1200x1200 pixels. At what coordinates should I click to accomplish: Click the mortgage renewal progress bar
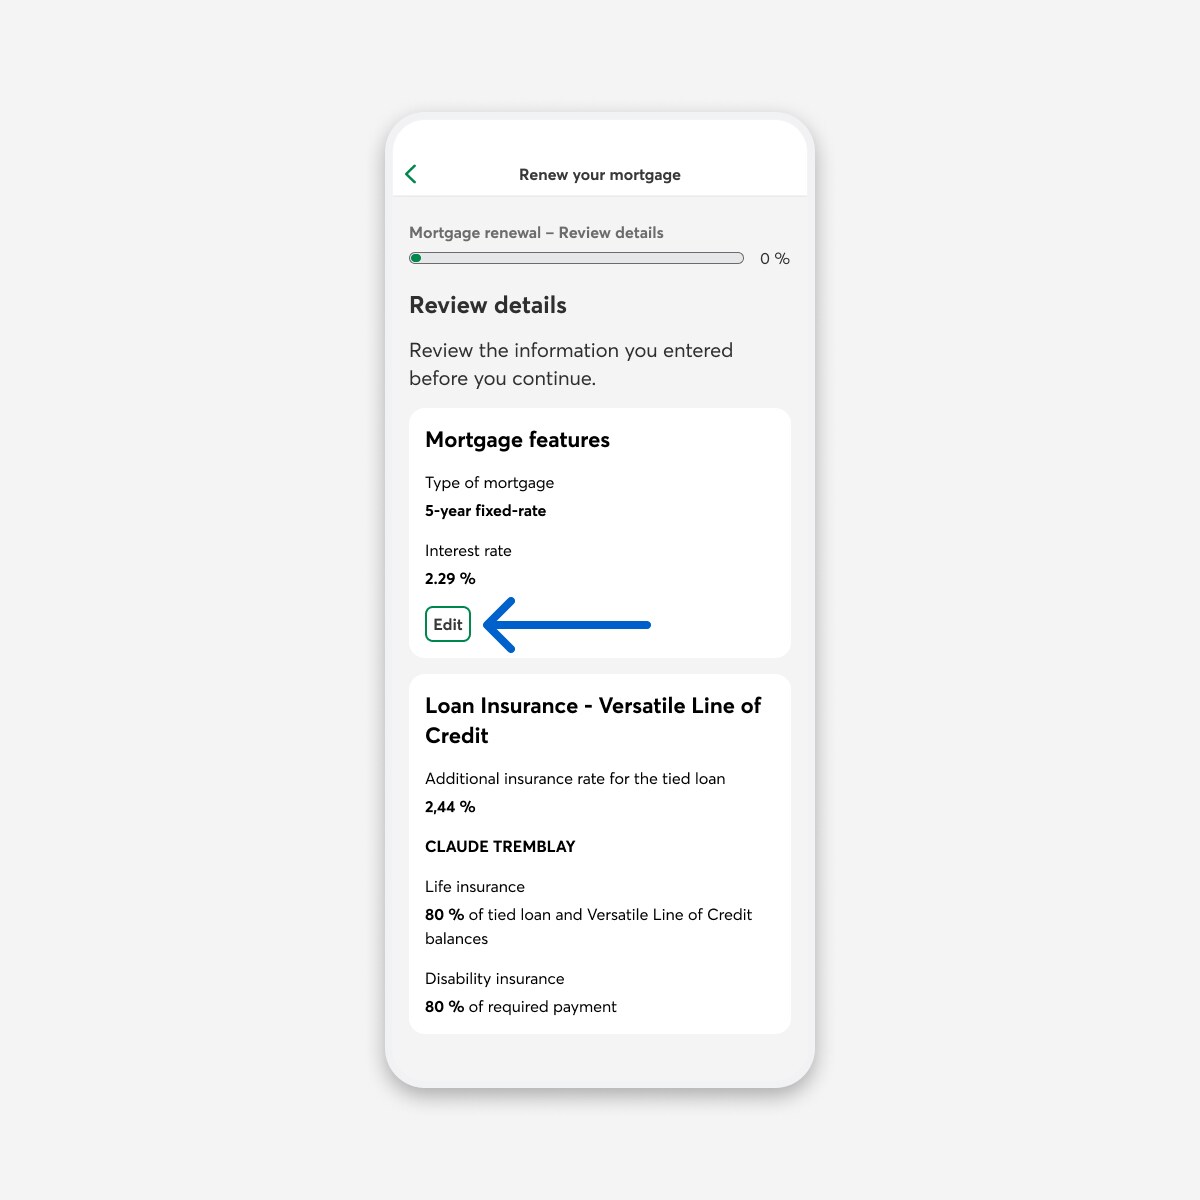[x=576, y=258]
